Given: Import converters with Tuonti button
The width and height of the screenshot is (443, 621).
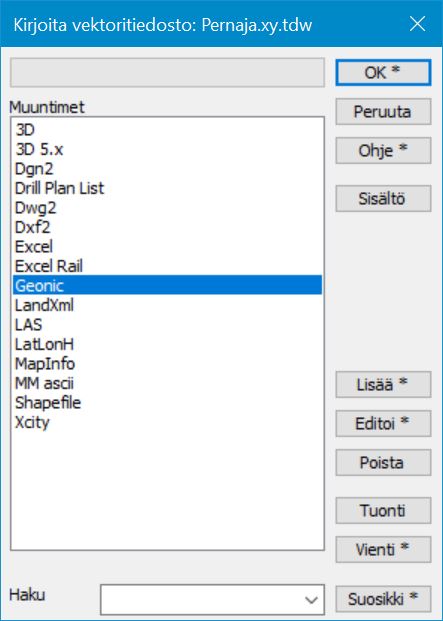Looking at the screenshot, I should [x=383, y=511].
